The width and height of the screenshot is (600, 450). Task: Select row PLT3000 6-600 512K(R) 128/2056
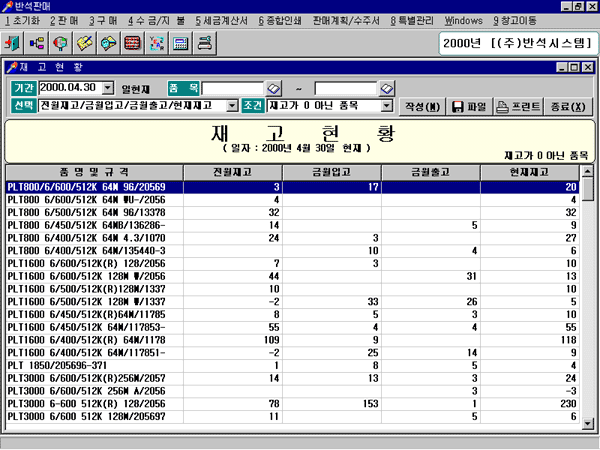[293, 404]
